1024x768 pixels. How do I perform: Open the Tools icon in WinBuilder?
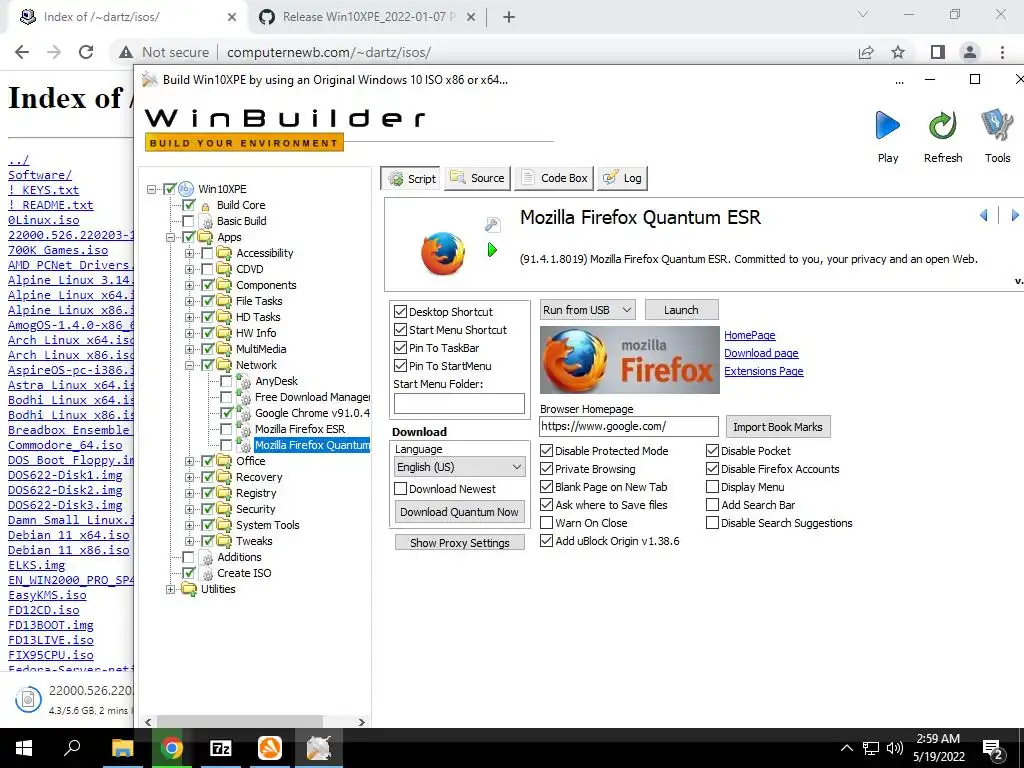(997, 125)
